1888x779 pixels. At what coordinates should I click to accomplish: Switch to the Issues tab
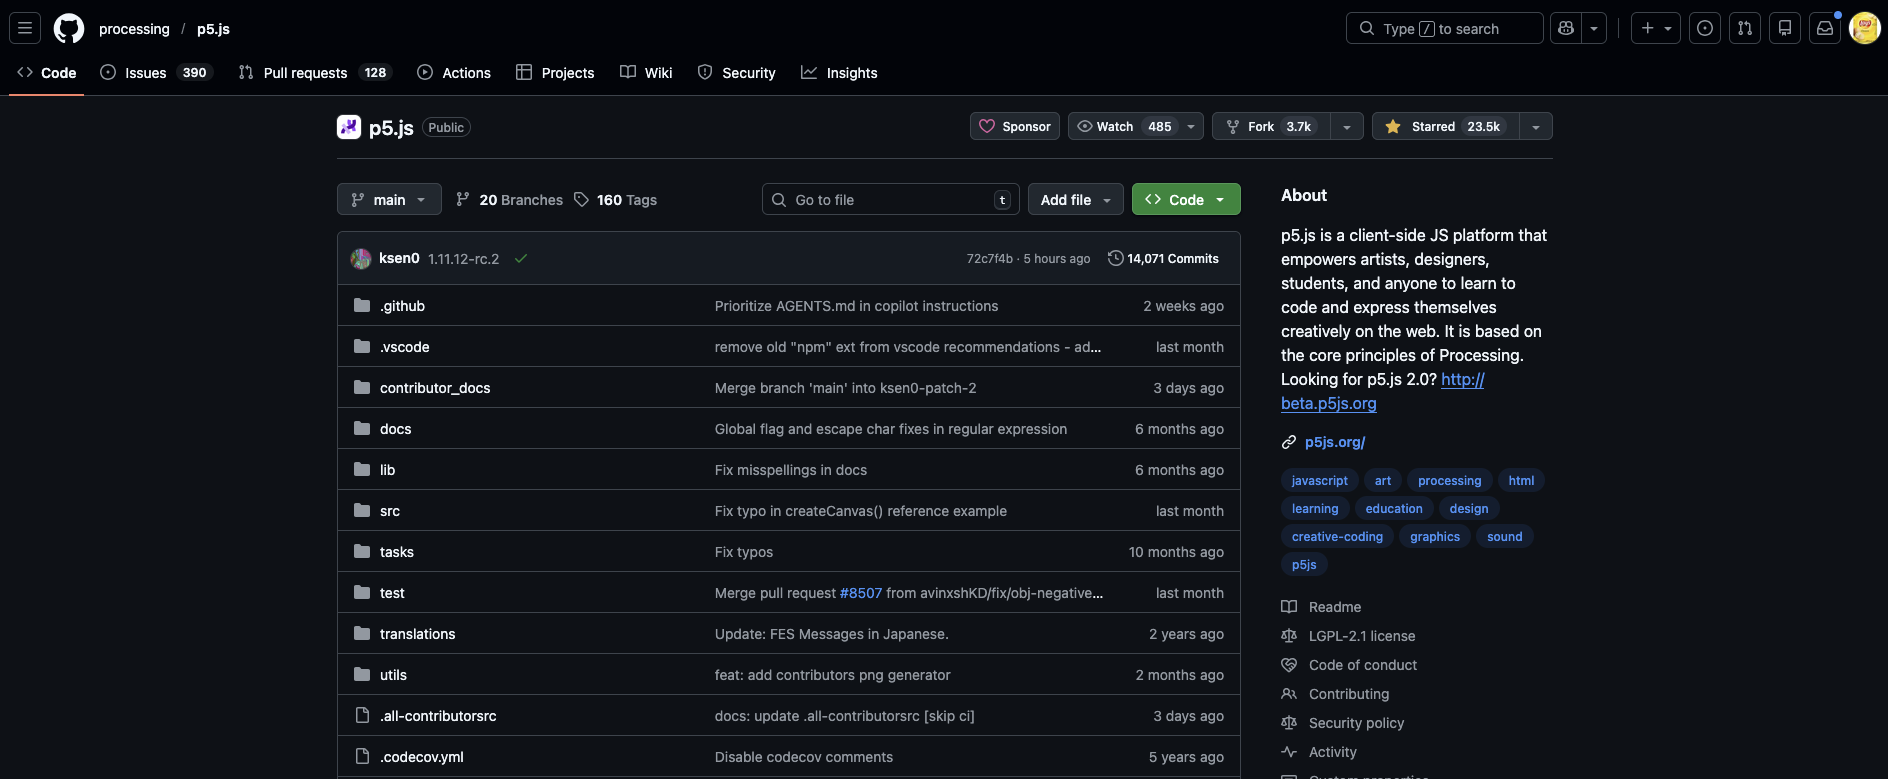146,73
